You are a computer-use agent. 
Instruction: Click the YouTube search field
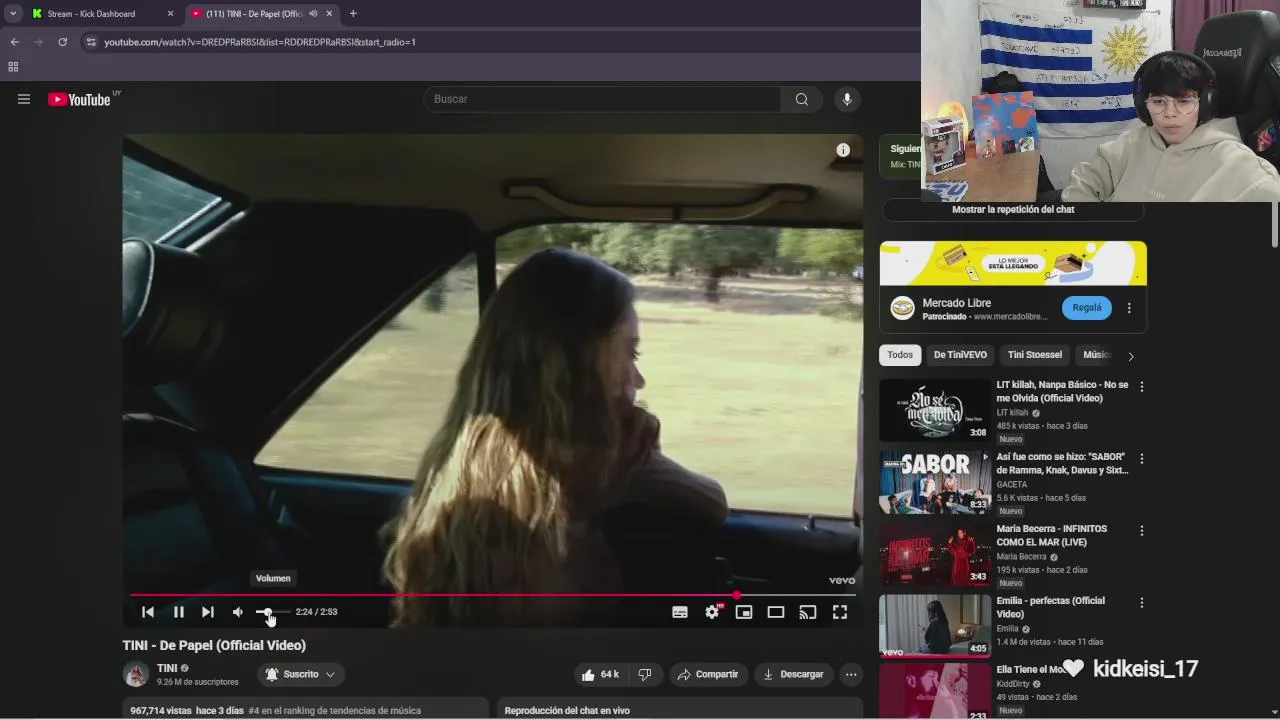point(602,99)
